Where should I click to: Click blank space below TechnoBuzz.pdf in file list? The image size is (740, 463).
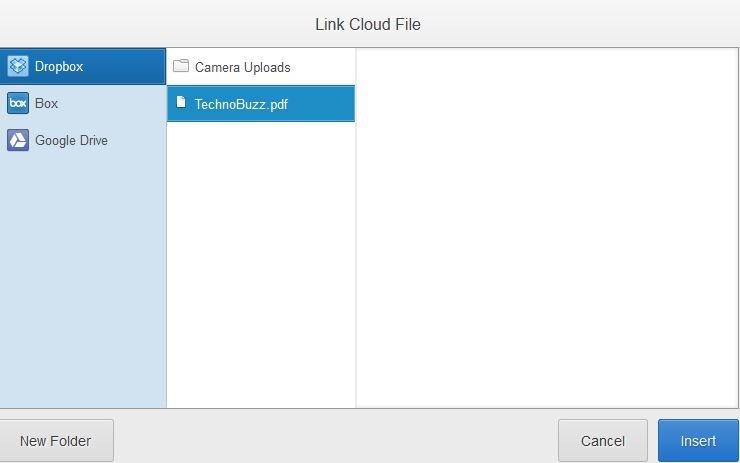[x=261, y=264]
